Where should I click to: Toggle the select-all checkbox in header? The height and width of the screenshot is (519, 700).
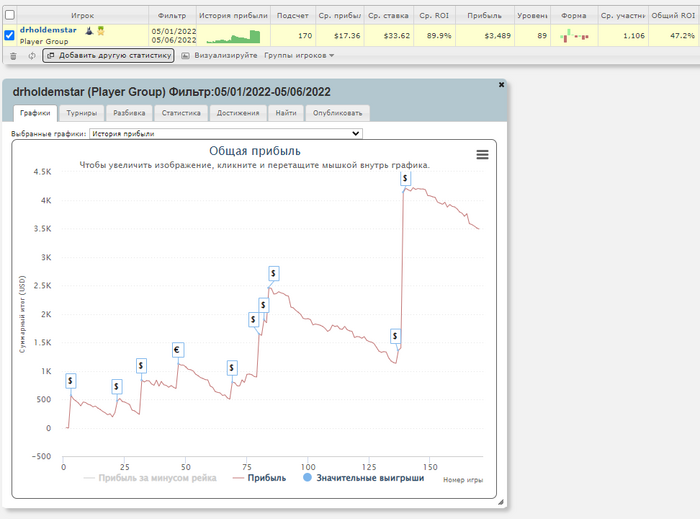(x=10, y=15)
